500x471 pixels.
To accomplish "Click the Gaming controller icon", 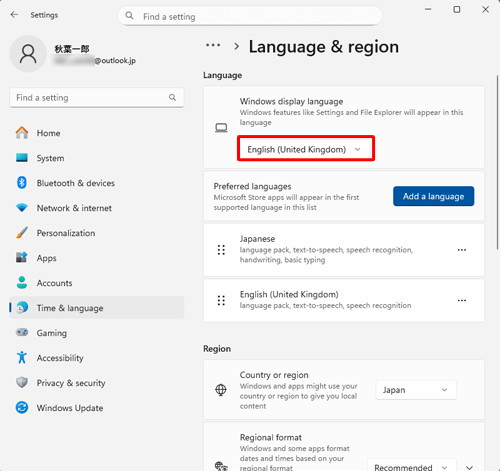I will tap(22, 332).
